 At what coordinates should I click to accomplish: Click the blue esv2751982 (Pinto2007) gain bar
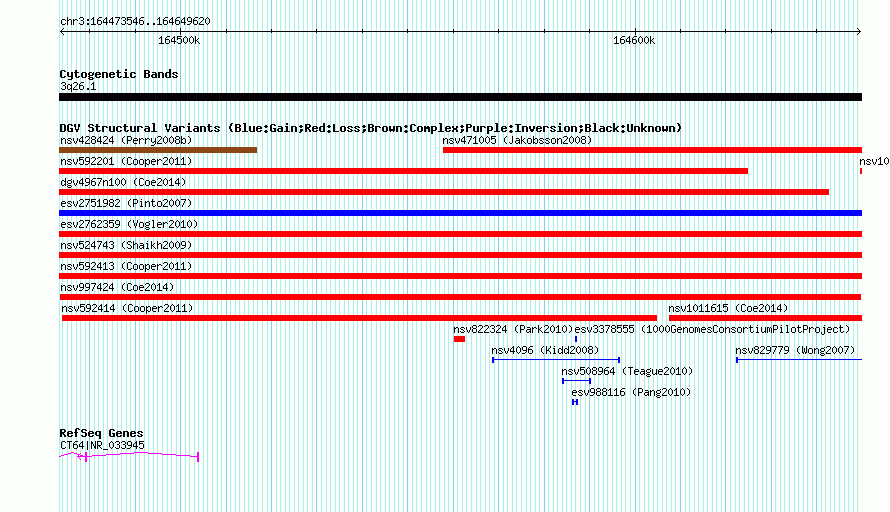click(460, 213)
